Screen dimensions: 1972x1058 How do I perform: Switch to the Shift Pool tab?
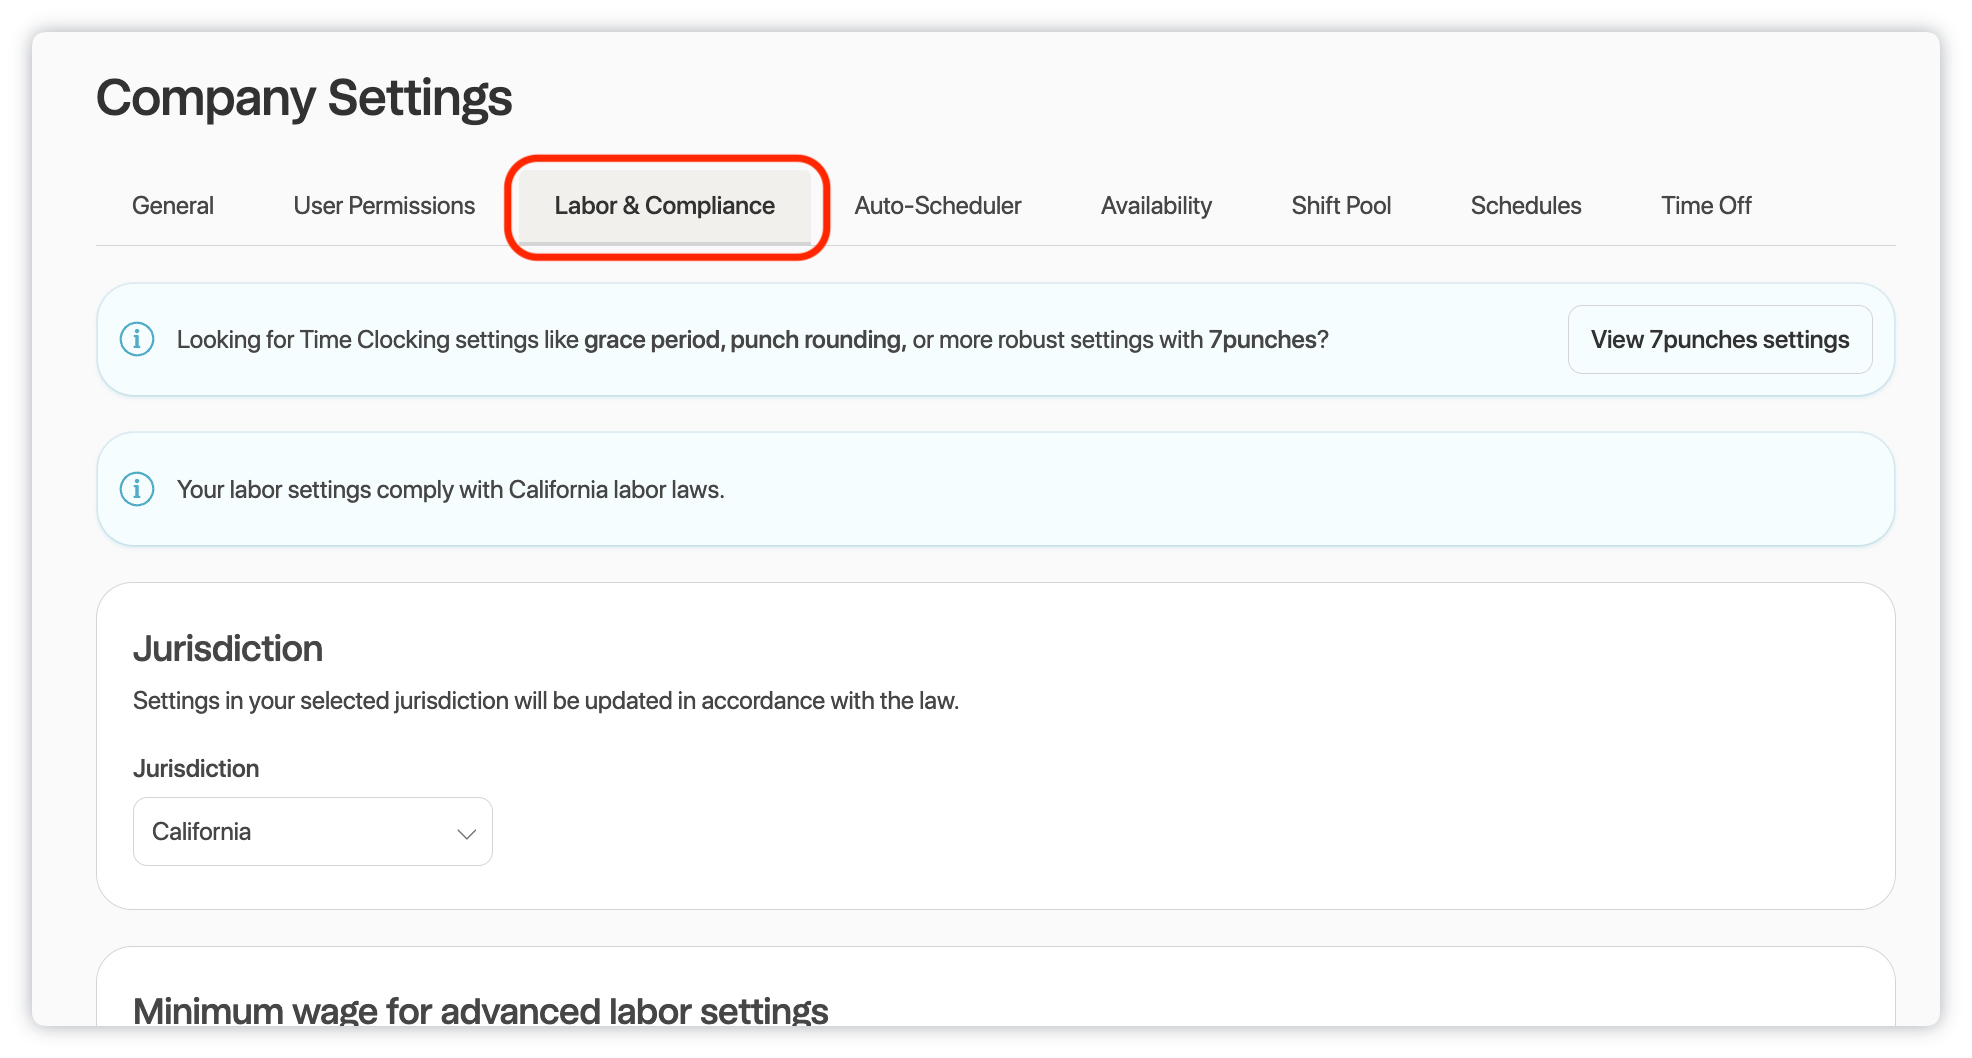1341,206
